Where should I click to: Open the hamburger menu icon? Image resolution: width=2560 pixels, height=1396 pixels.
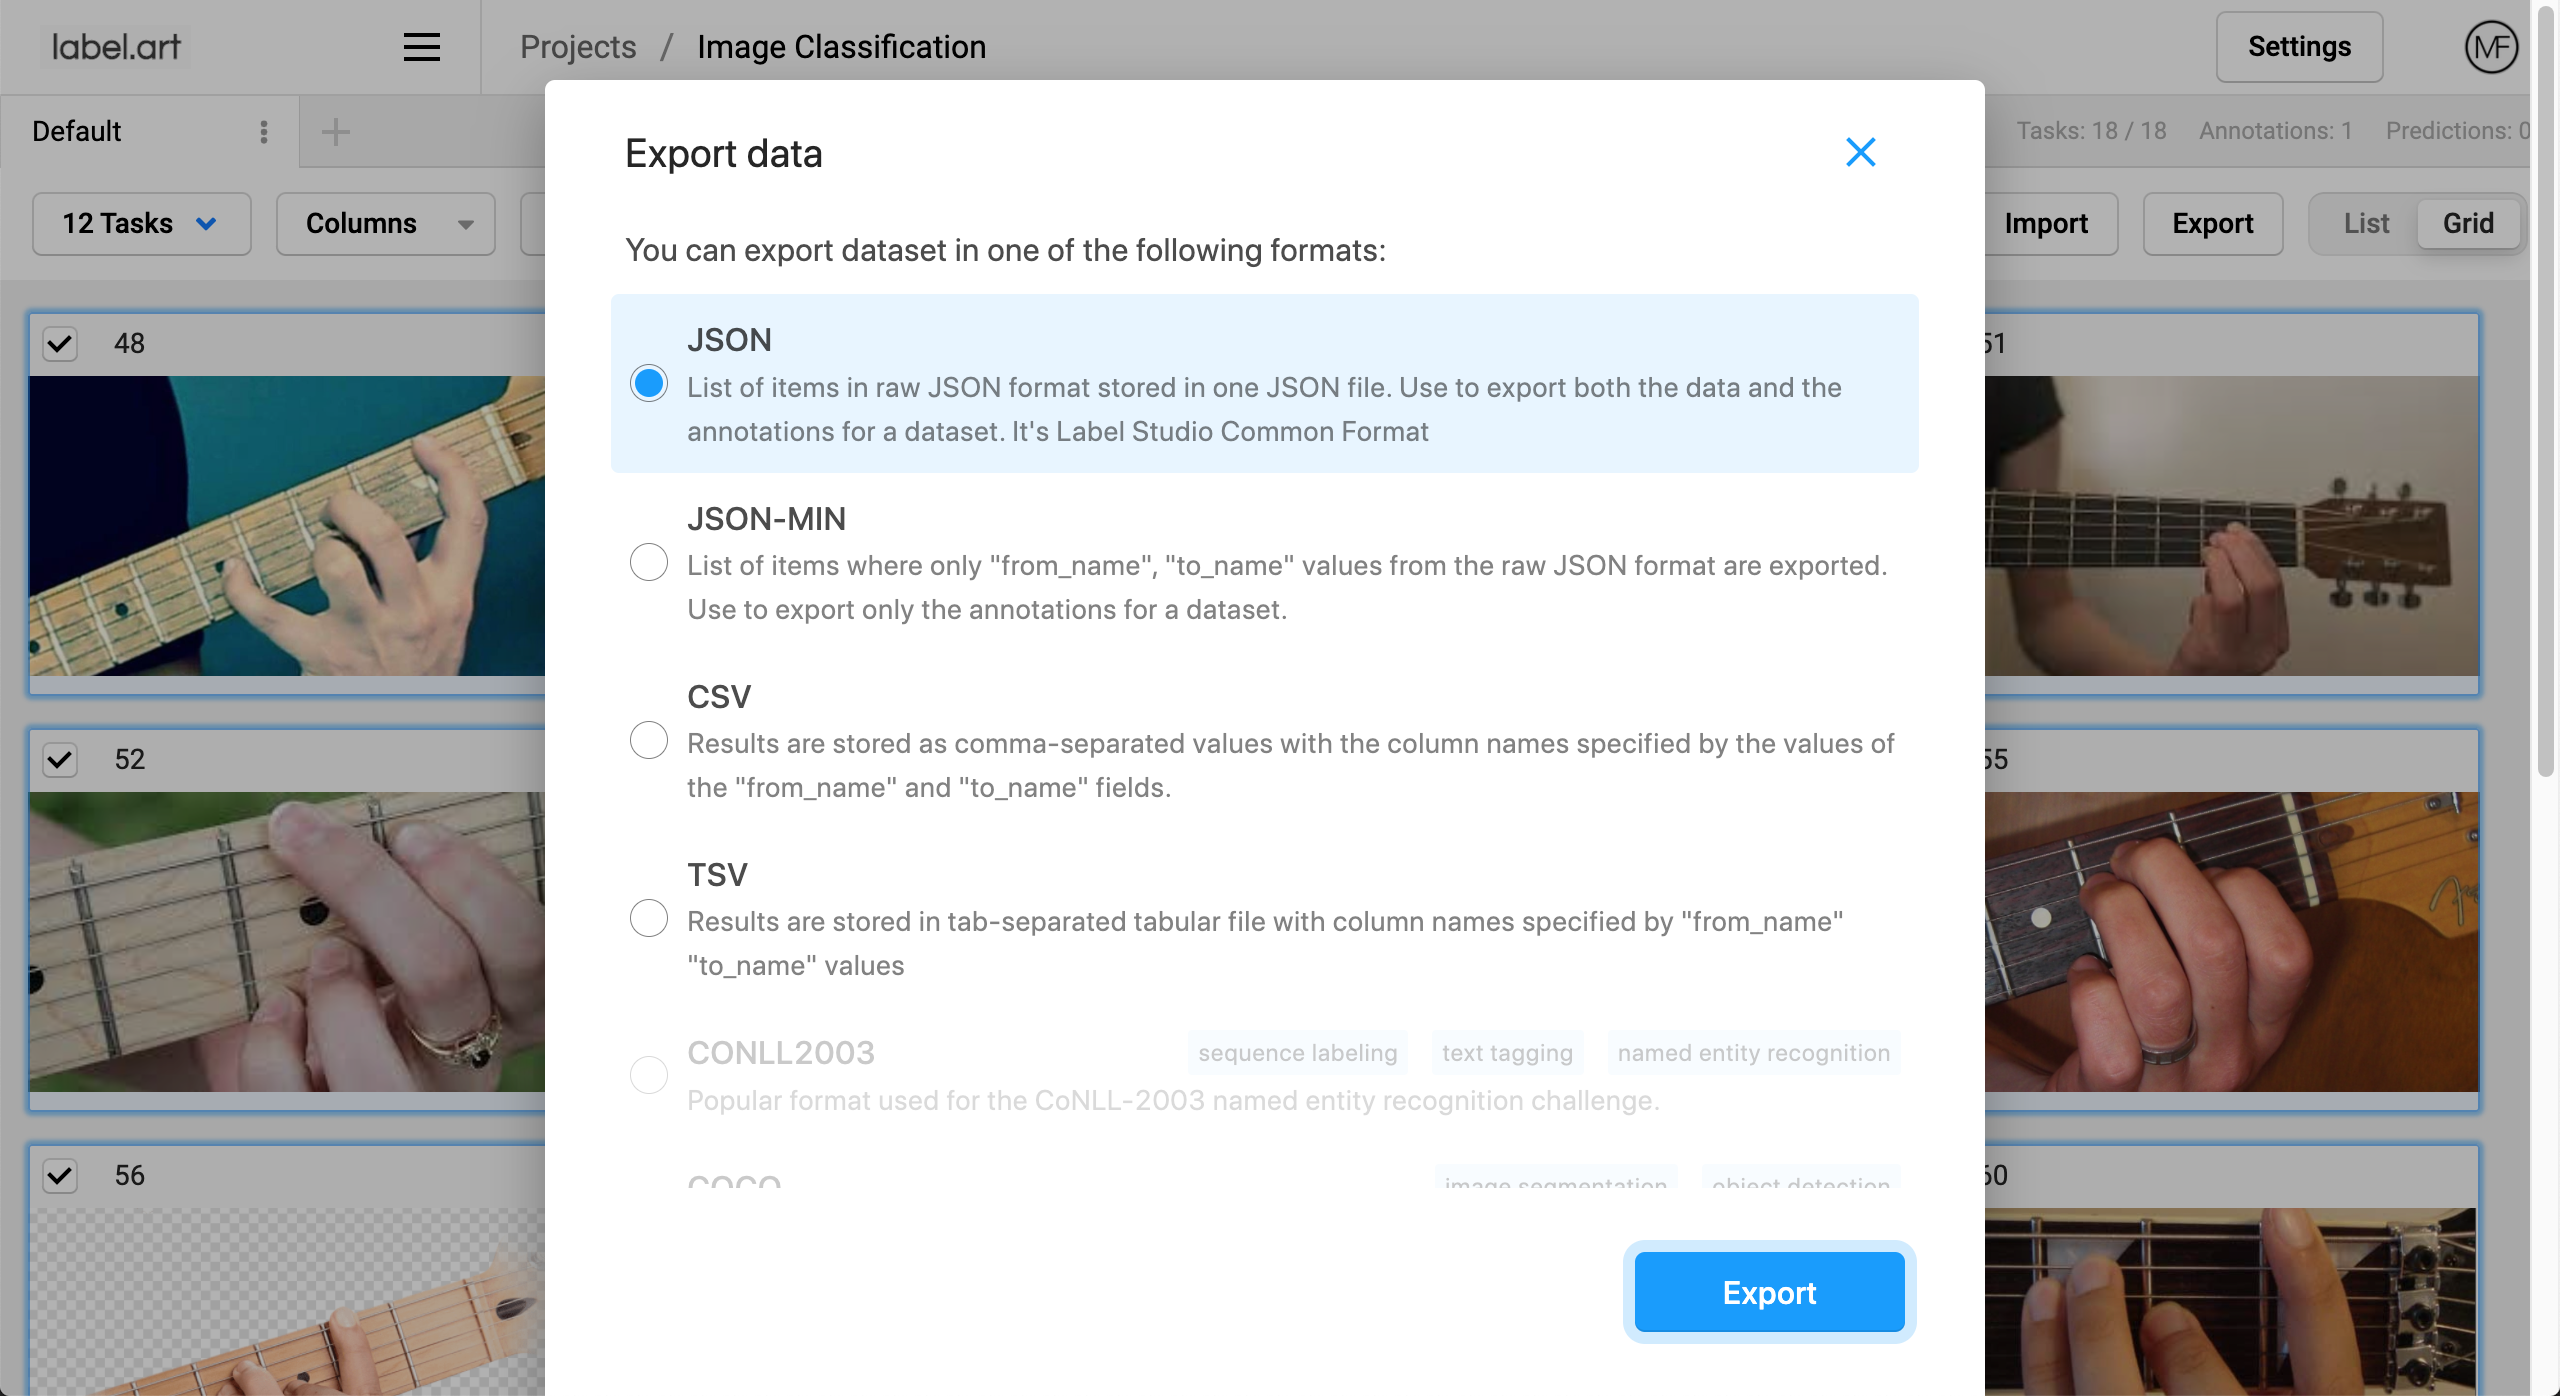[421, 47]
